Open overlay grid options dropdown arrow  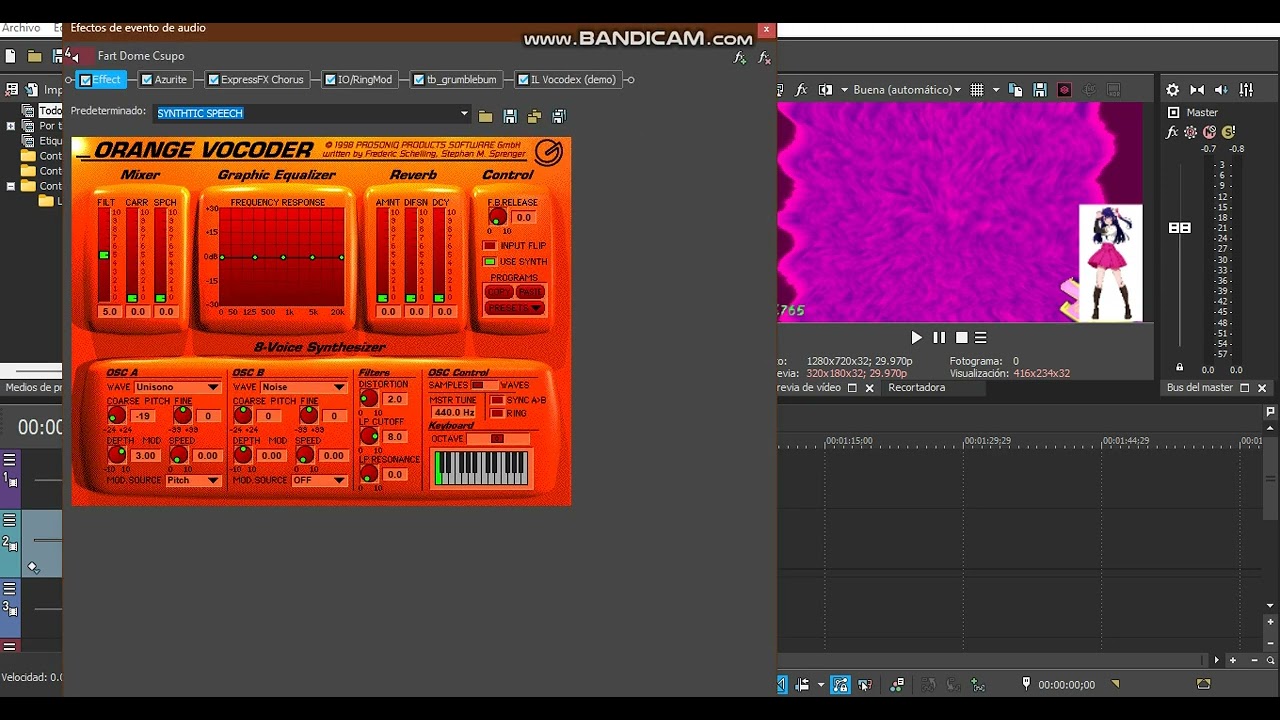(996, 90)
